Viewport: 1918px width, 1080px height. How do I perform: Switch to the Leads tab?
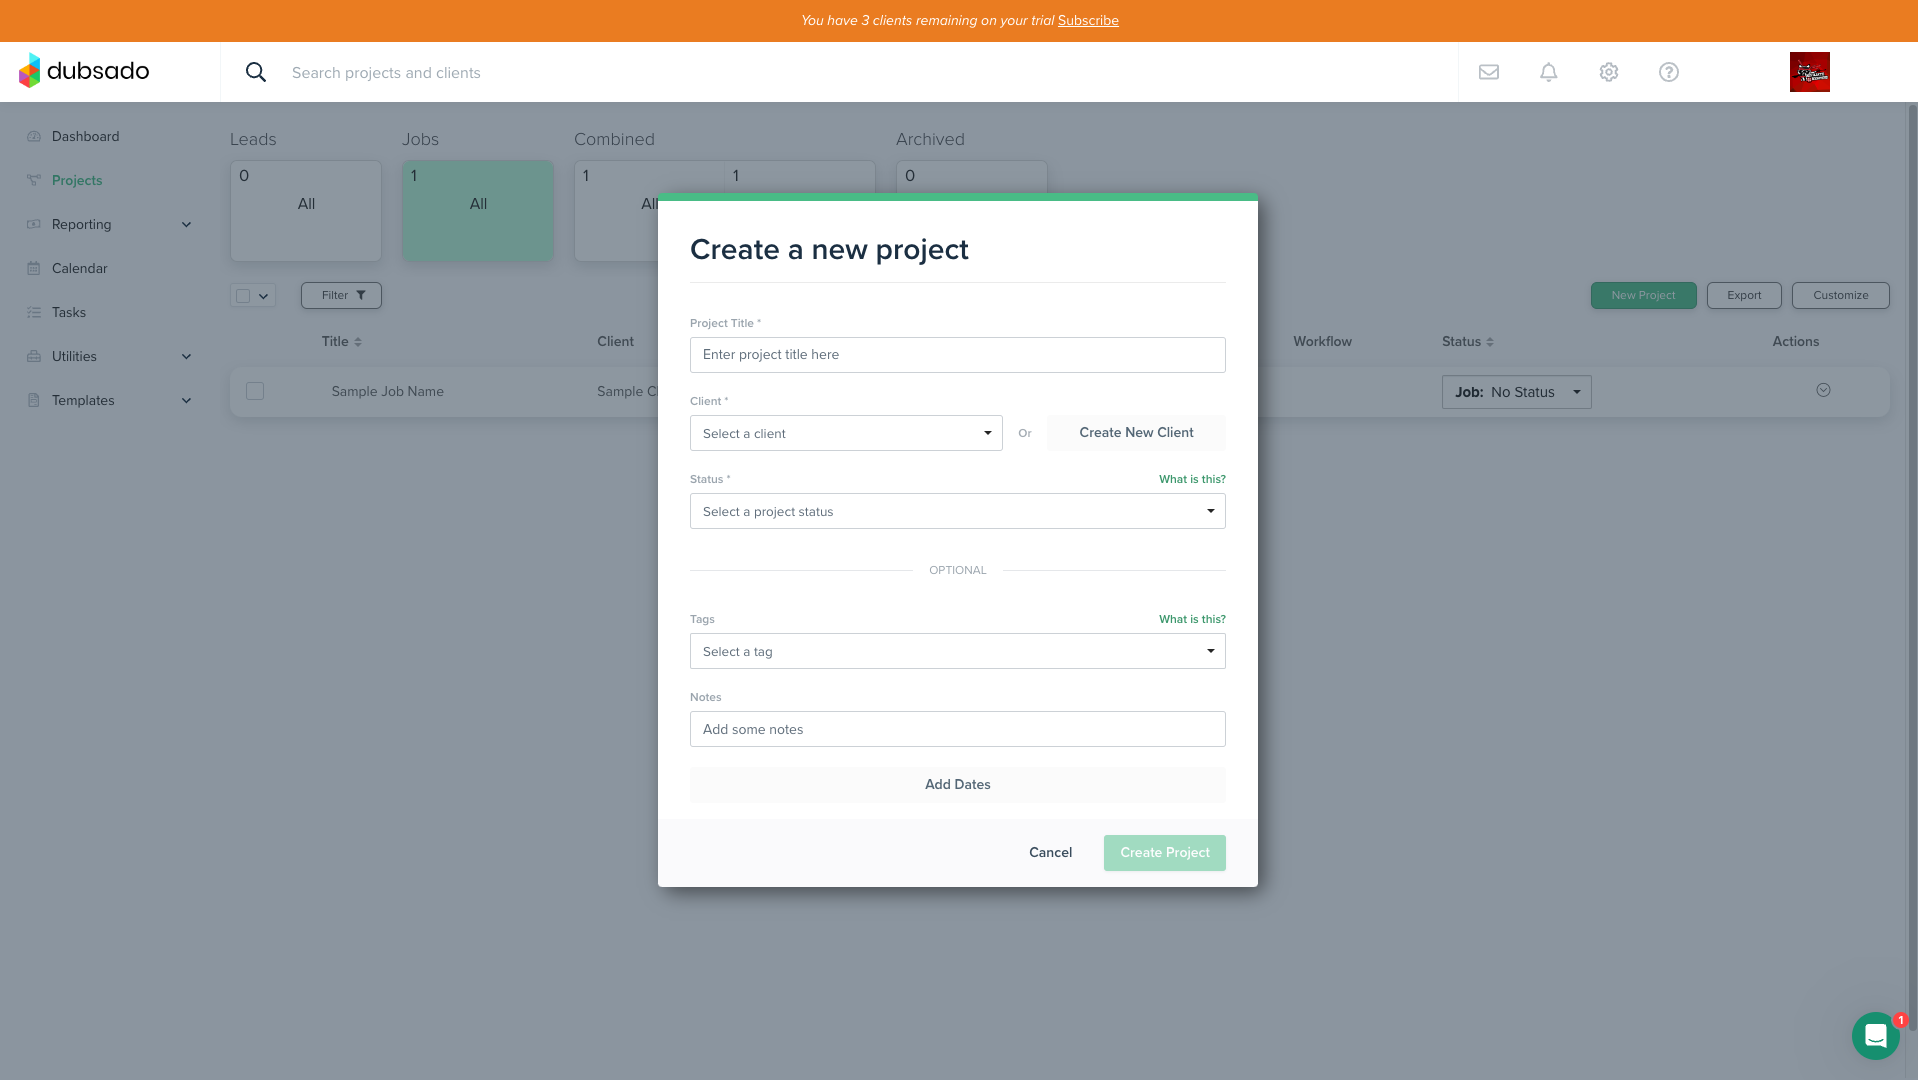pos(305,210)
